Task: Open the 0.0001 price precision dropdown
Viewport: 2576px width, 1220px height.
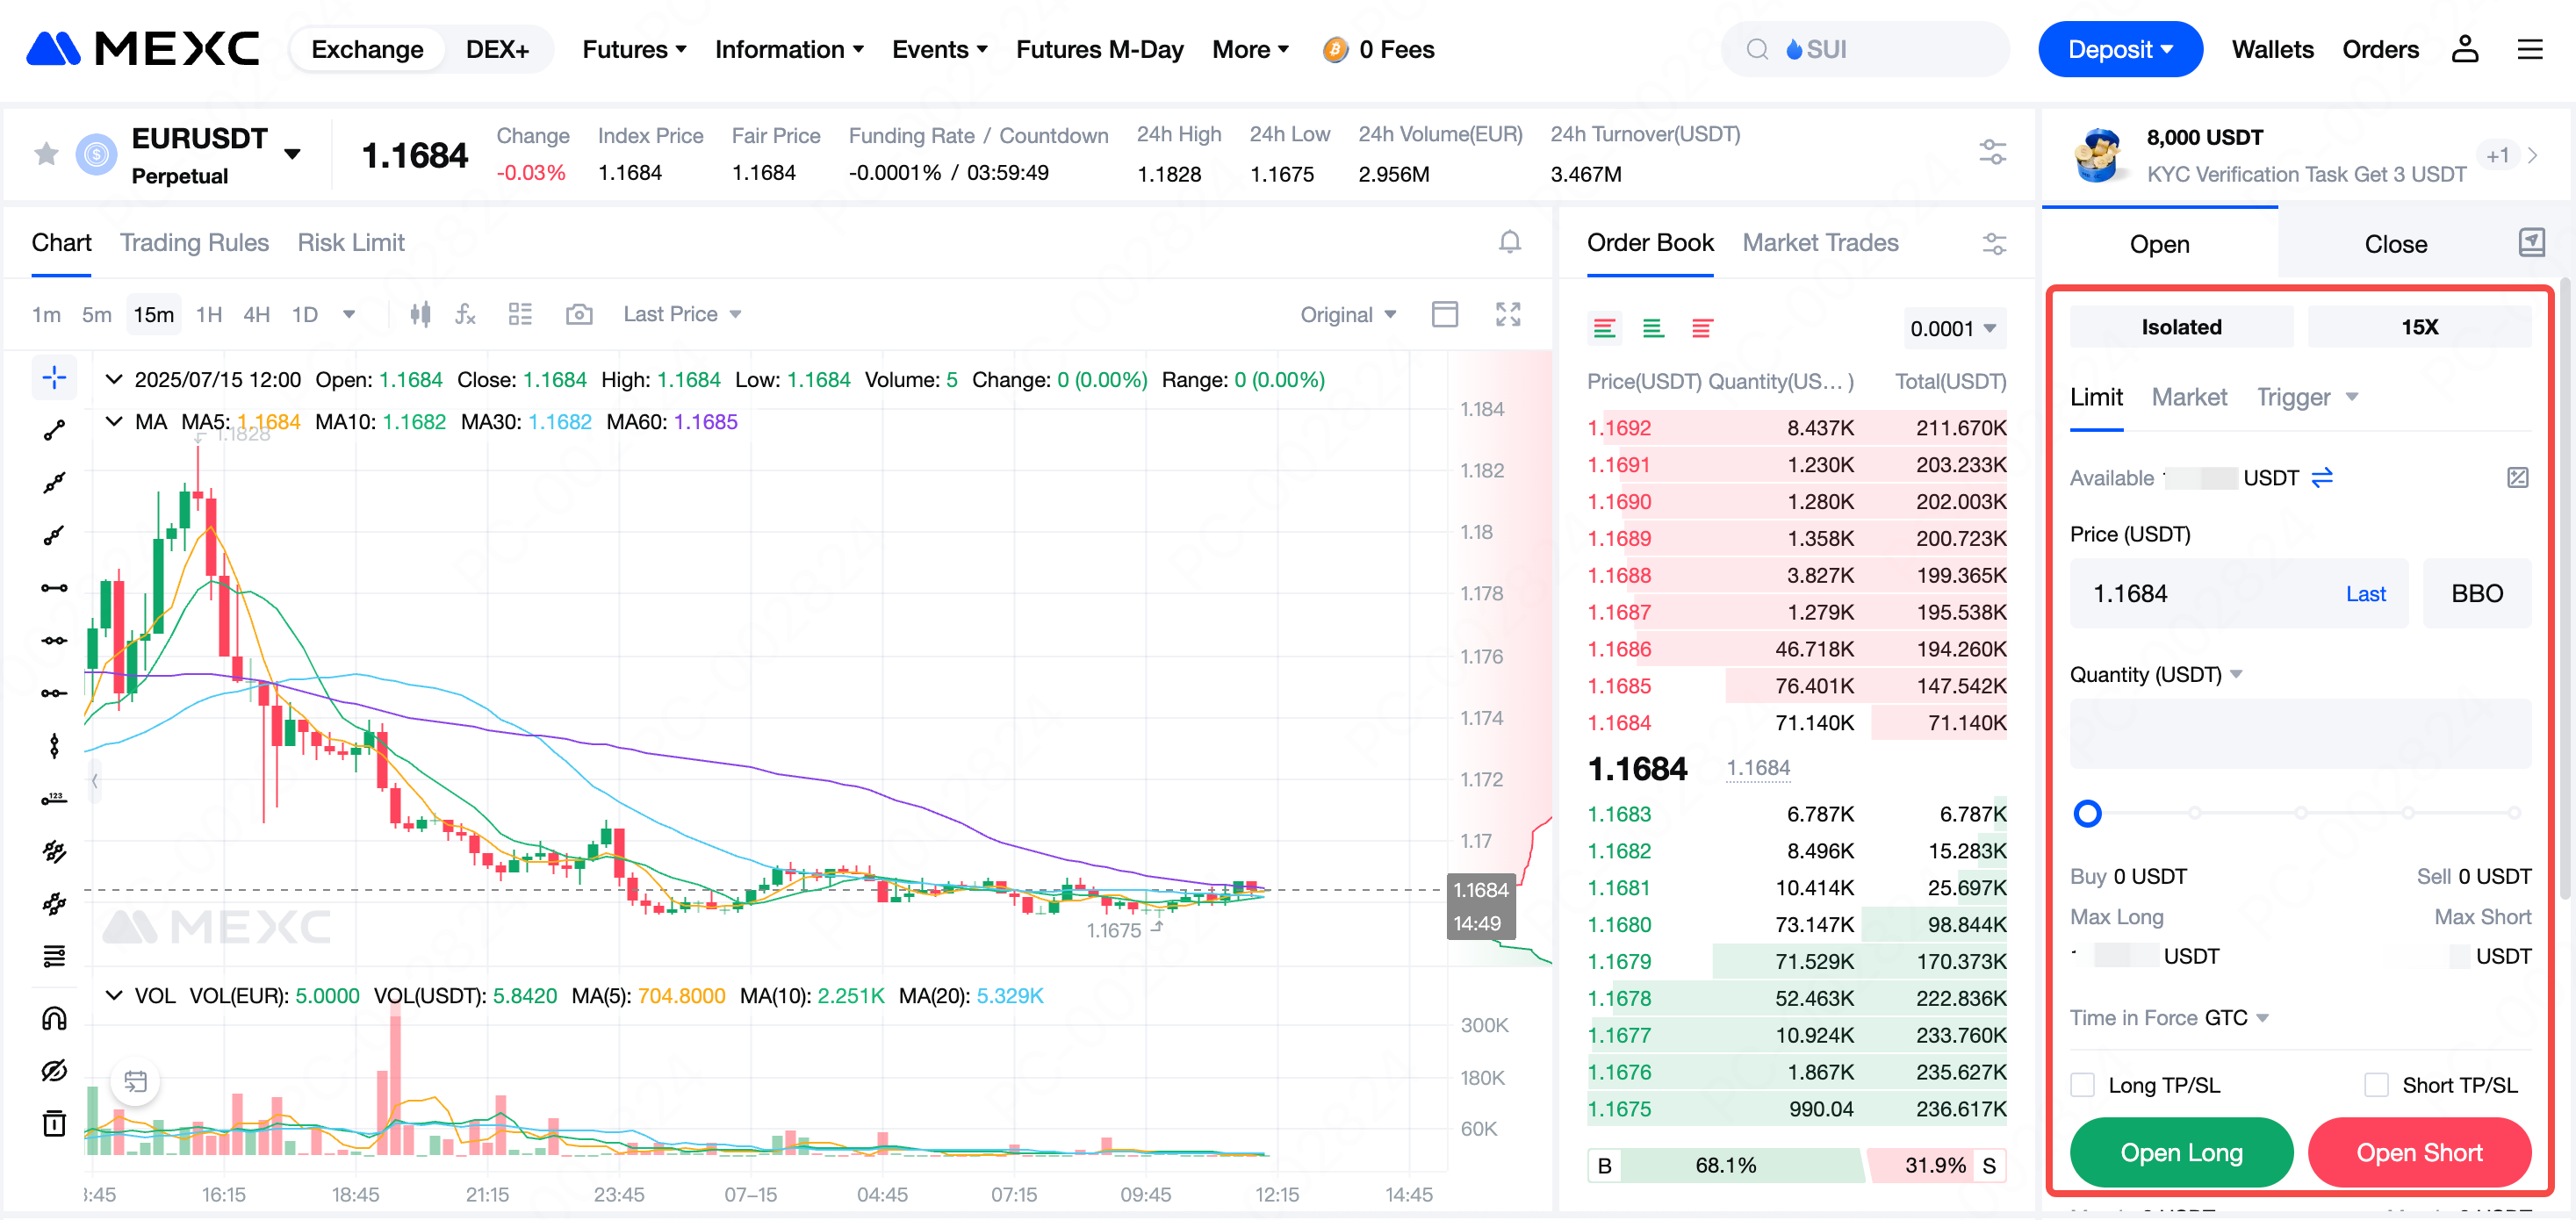Action: click(x=1952, y=328)
